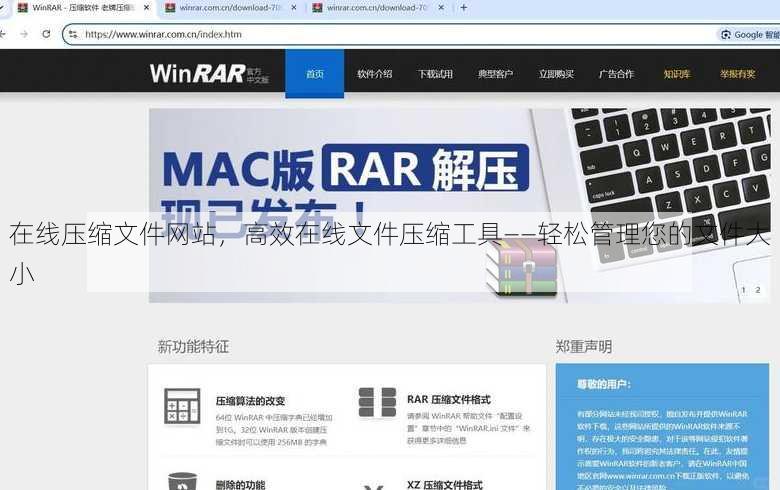
Task: Open the 广告合作 menu item
Action: pyautogui.click(x=616, y=74)
